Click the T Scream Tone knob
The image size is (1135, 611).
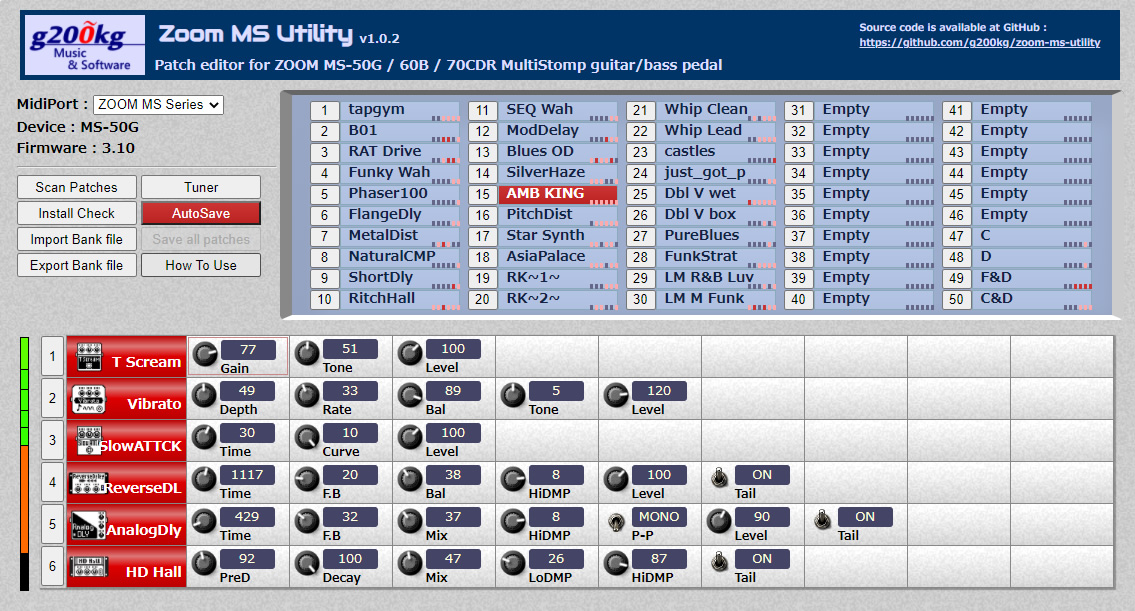tap(307, 353)
